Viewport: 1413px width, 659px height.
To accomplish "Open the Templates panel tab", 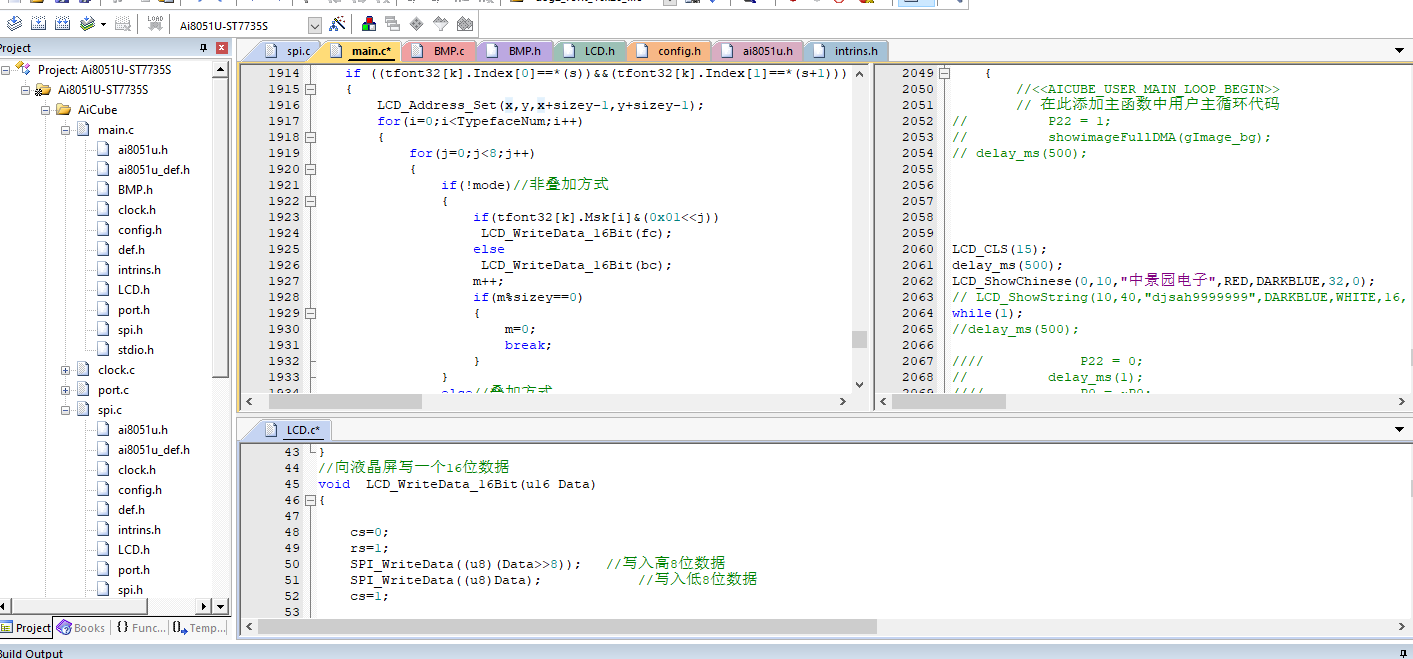I will [198, 628].
